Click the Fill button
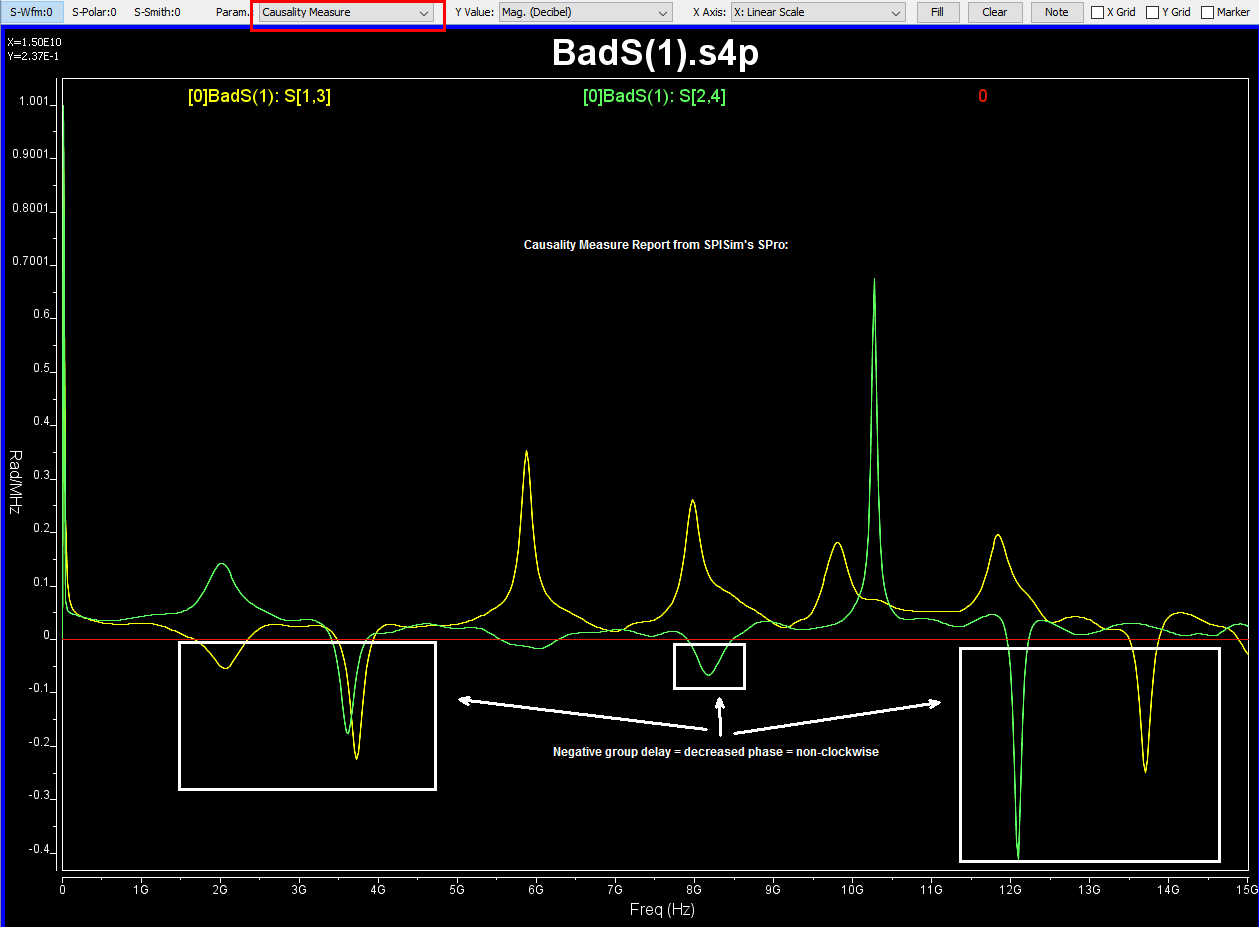Image resolution: width=1259 pixels, height=927 pixels. tap(937, 12)
